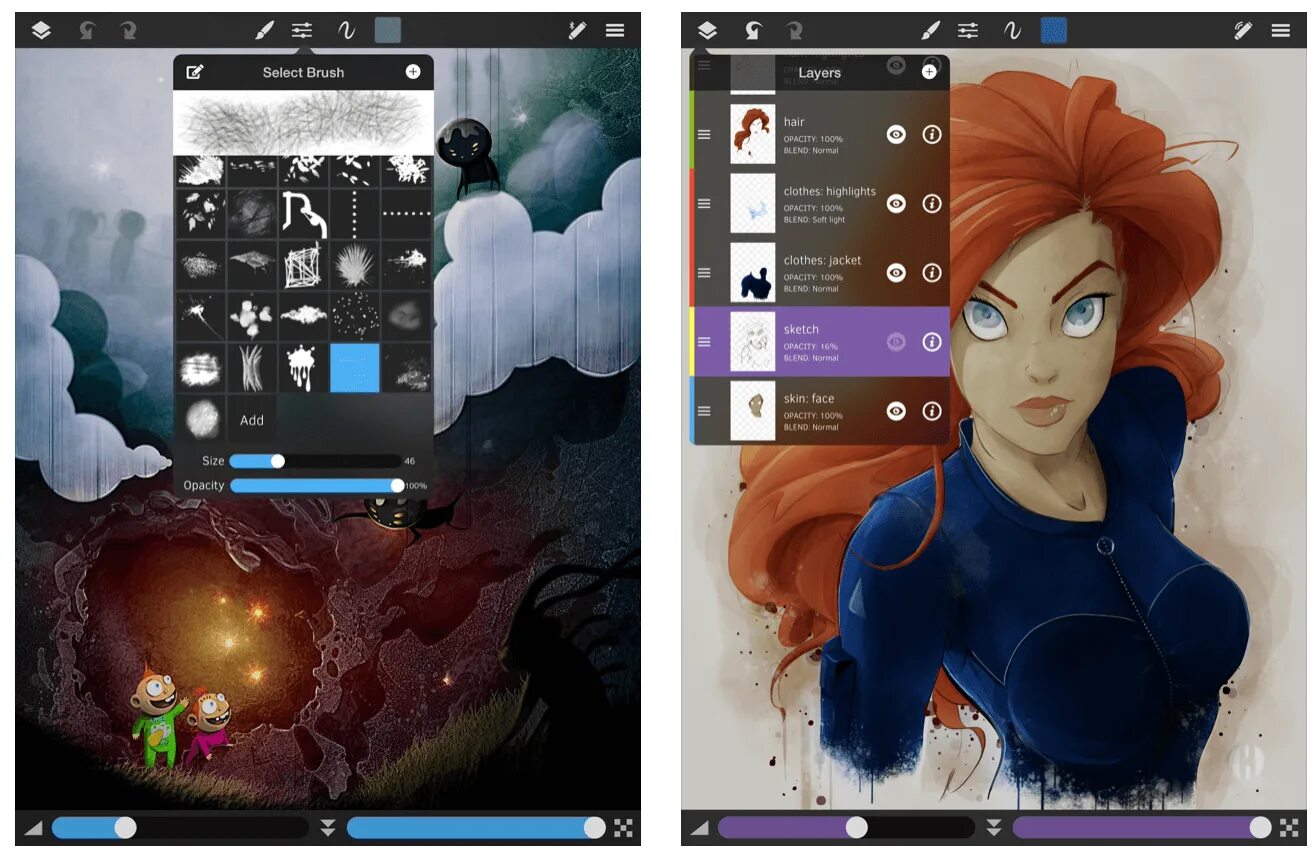Viewport: 1314px width, 856px height.
Task: Open the layers icon in left screenshot toolbar
Action: point(41,30)
